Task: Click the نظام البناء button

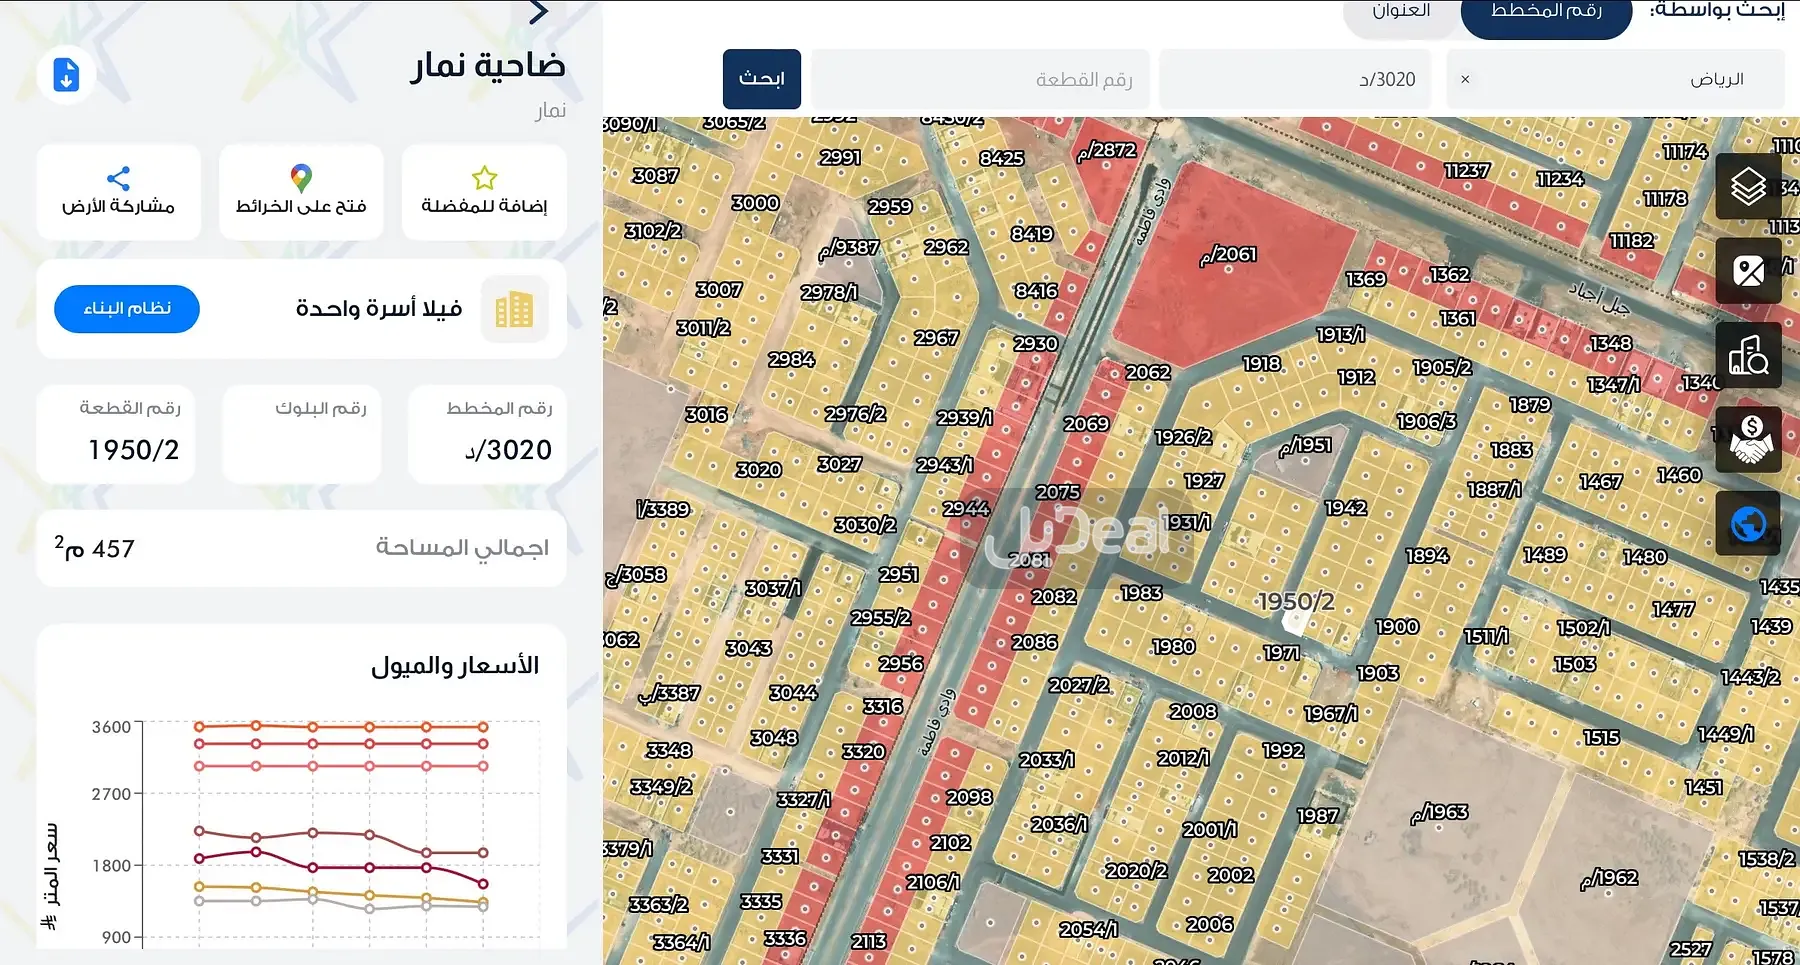Action: [127, 308]
